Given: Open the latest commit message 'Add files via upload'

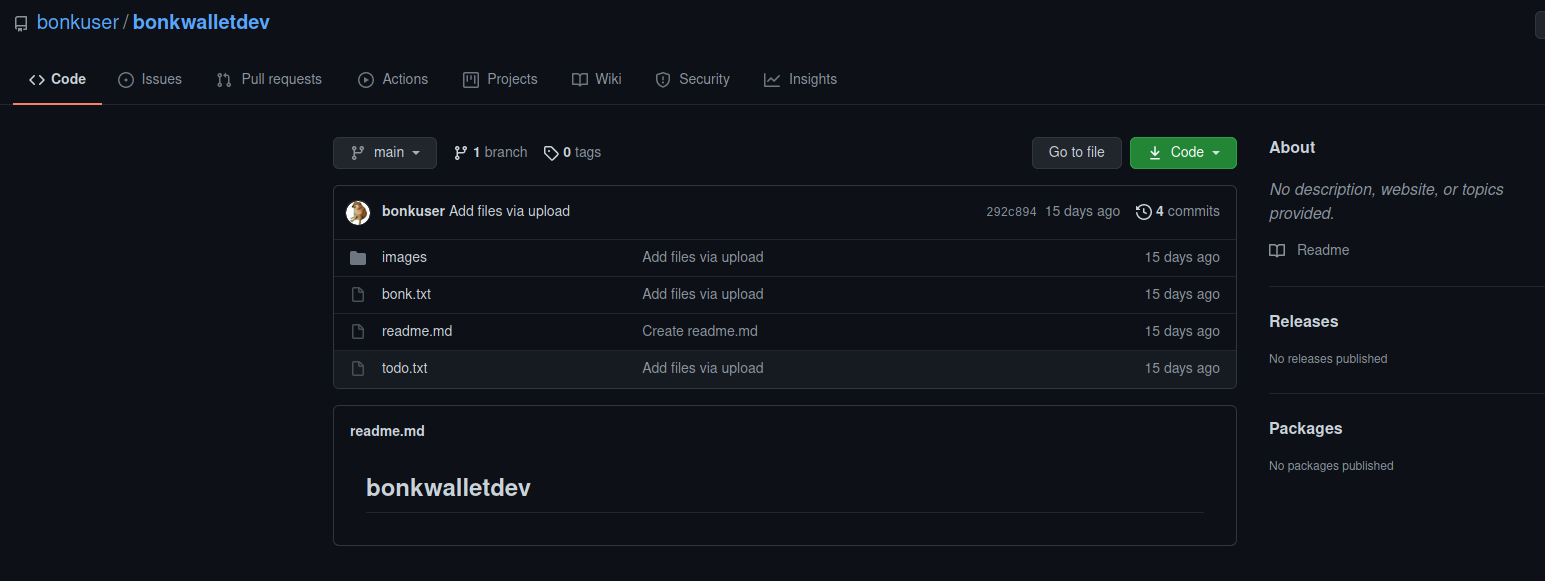Looking at the screenshot, I should point(509,211).
